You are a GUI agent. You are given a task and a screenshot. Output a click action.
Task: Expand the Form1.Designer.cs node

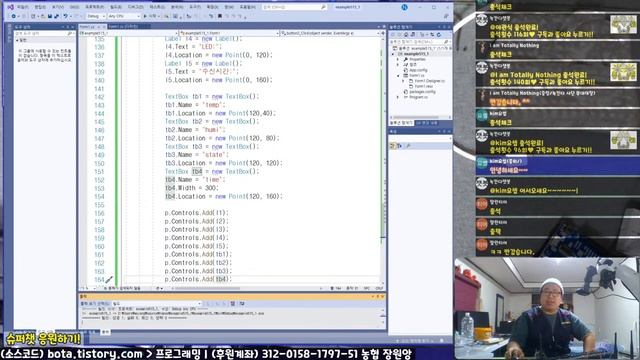click(403, 81)
